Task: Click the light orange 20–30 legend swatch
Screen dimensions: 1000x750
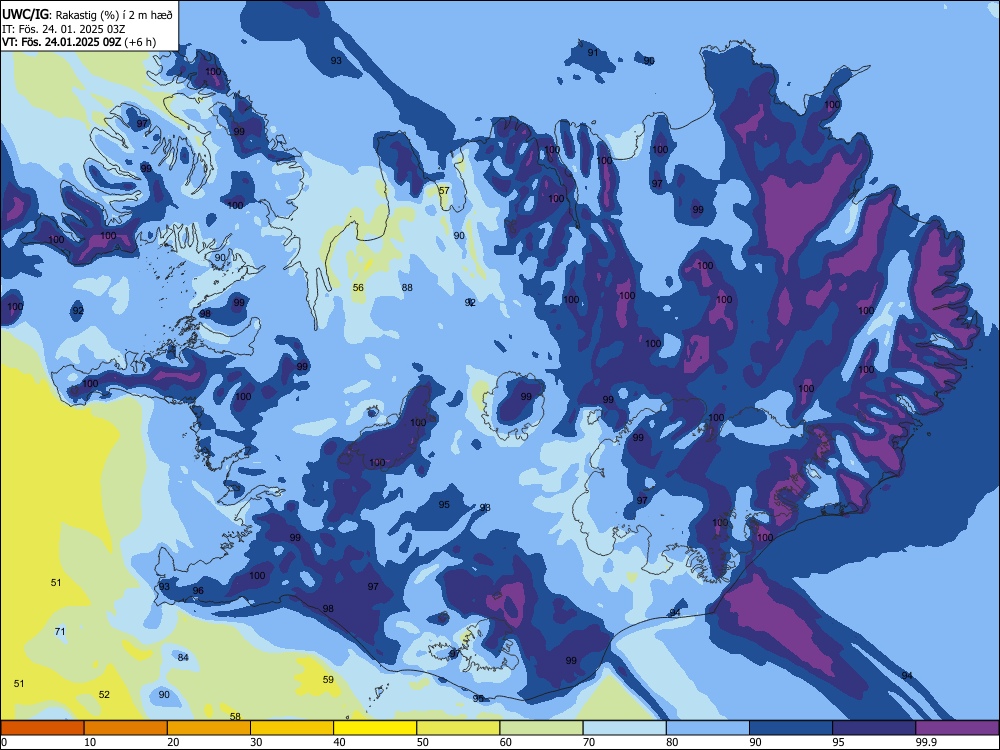Action: [x=209, y=728]
